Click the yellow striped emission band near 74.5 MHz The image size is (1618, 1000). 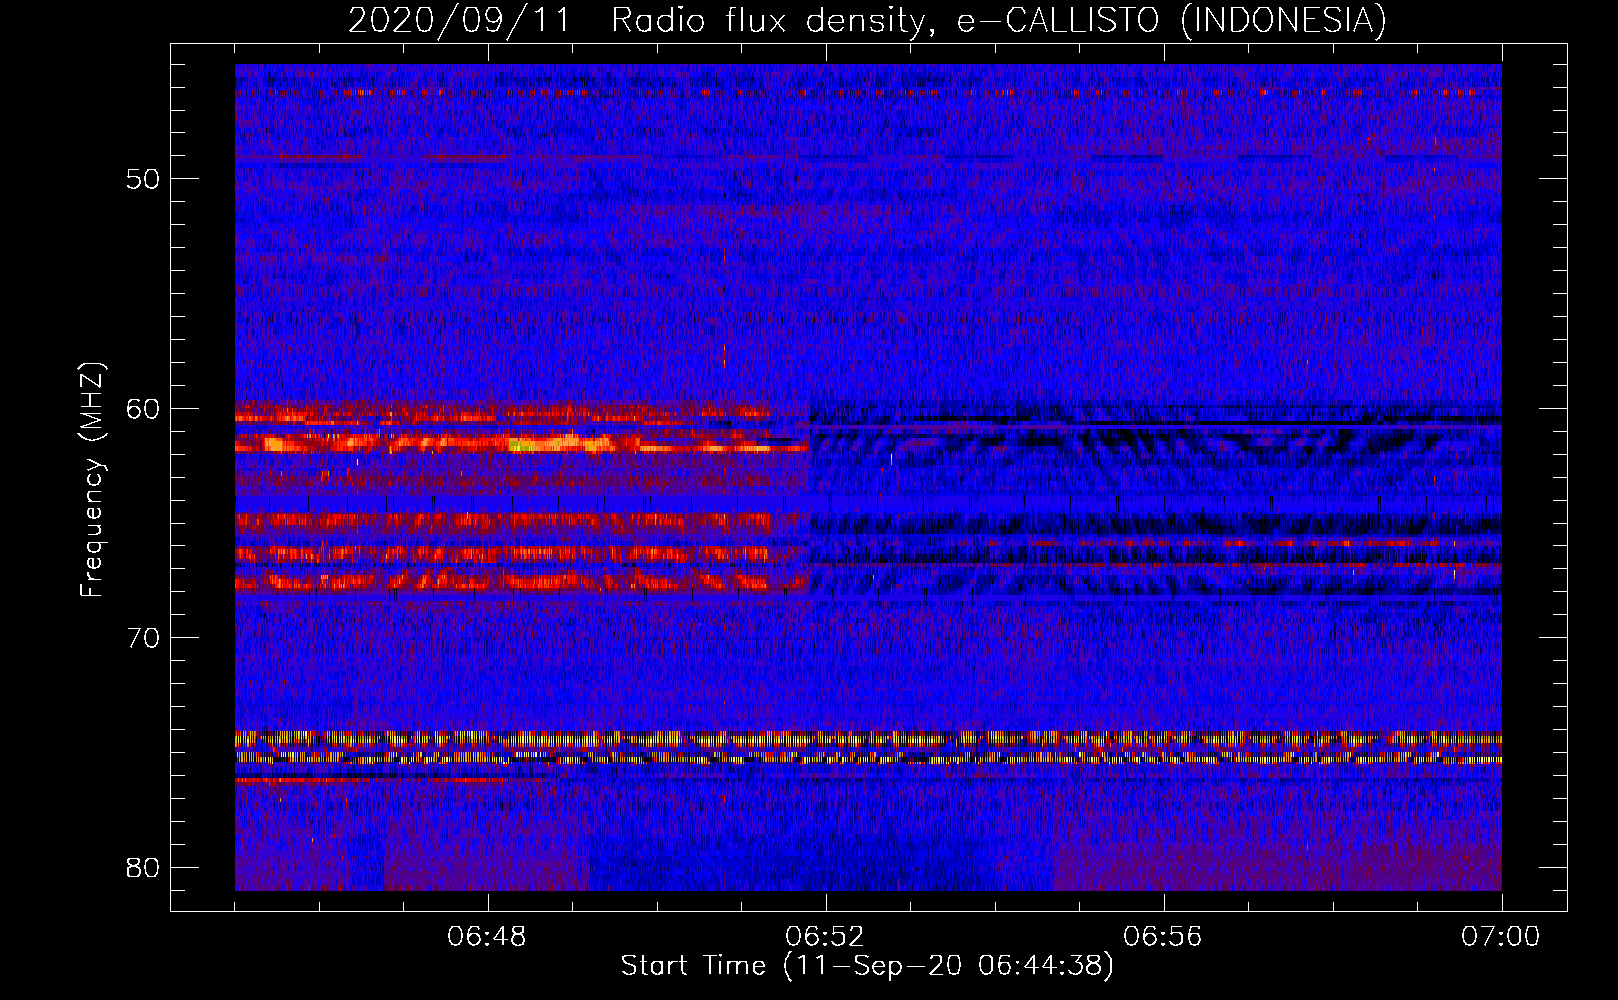tap(868, 740)
